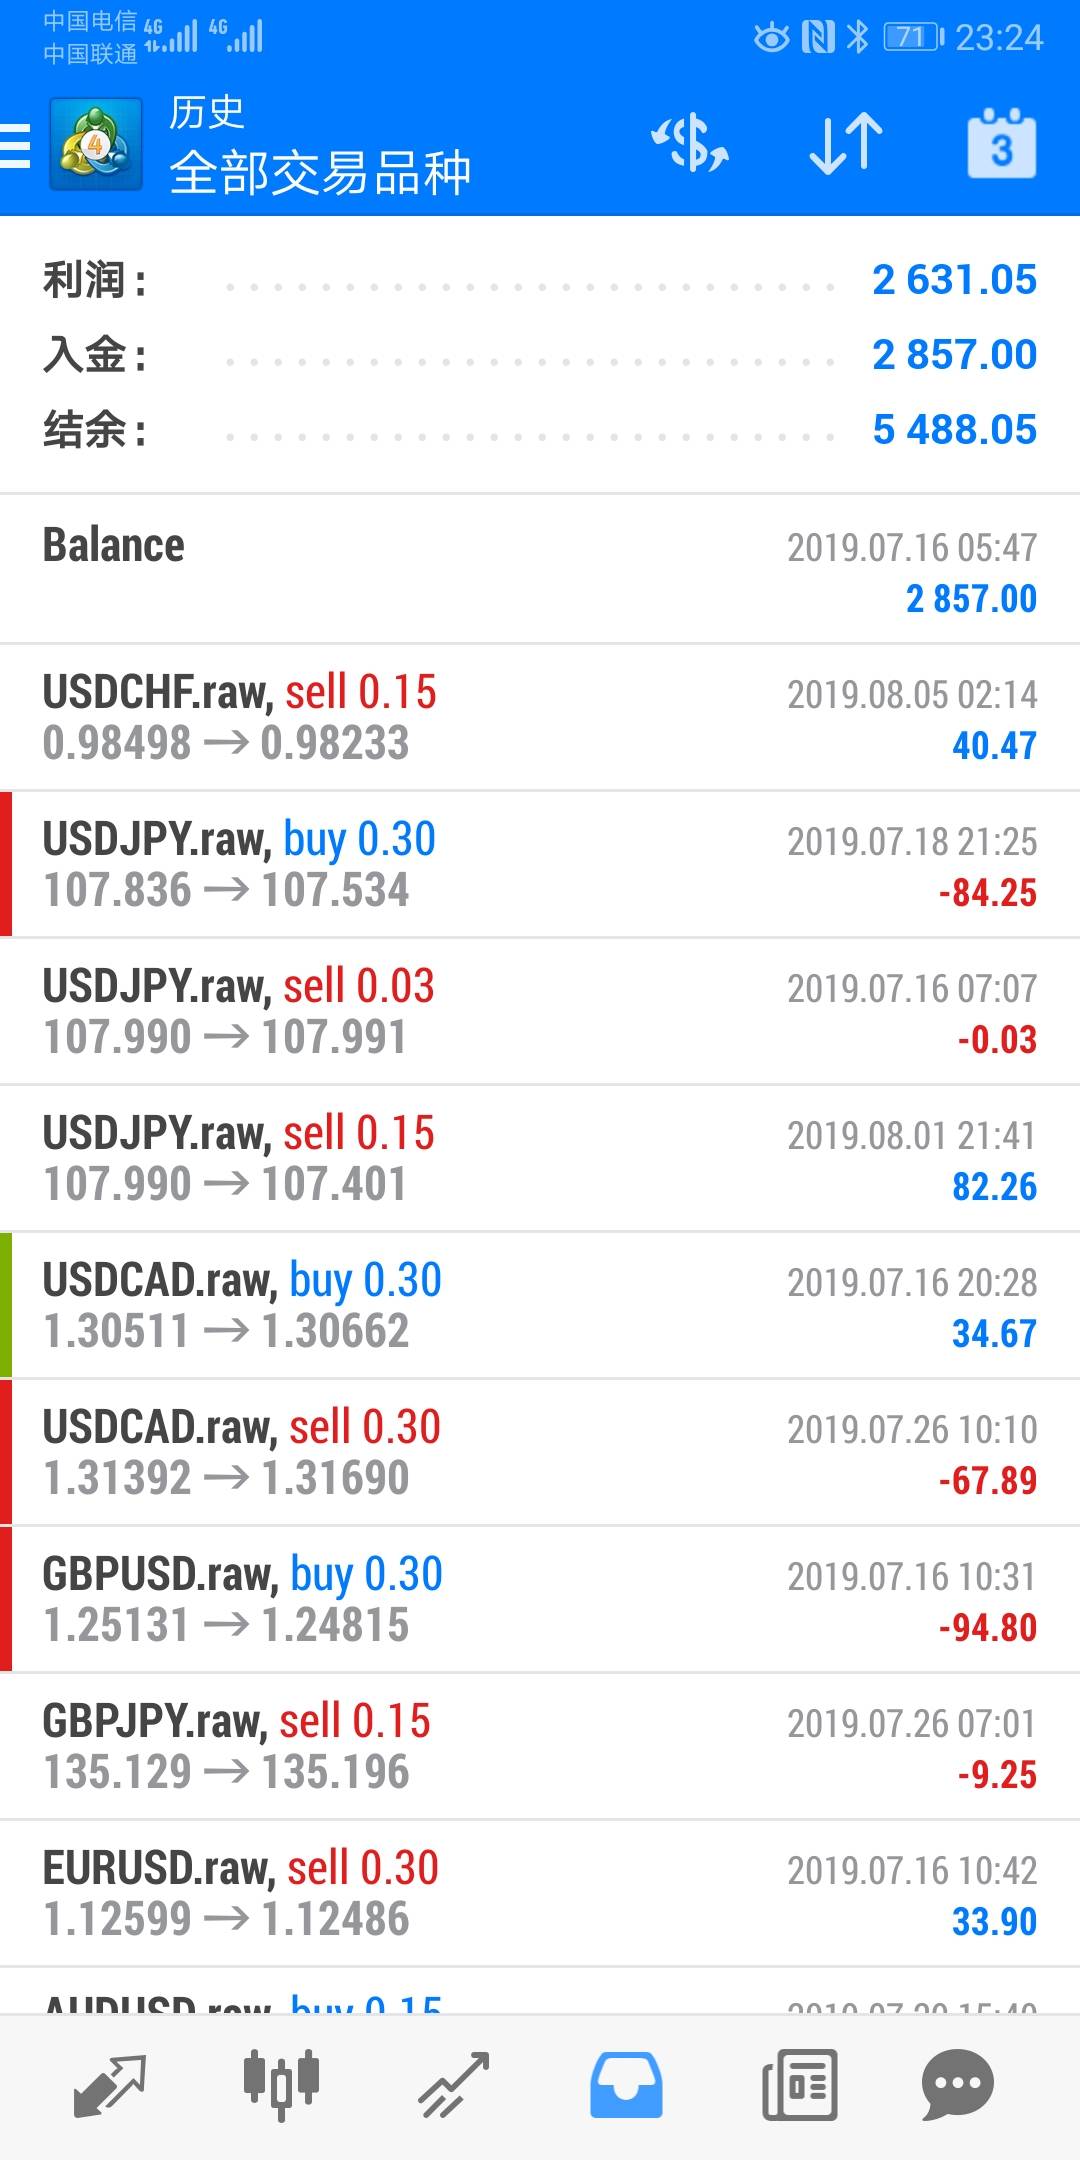
Task: Select EURUSD.raw sell 0.30 trade
Action: (x=540, y=1893)
